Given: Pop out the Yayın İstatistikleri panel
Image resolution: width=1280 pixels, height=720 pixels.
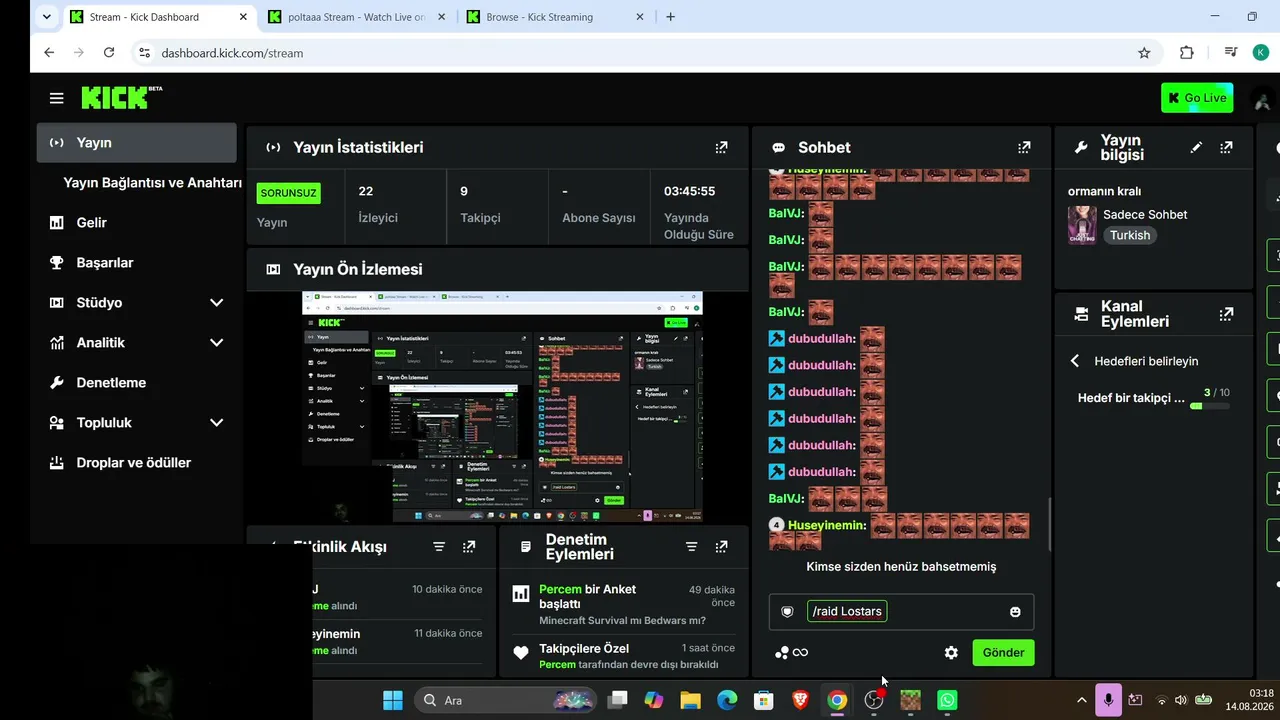Looking at the screenshot, I should pos(721,147).
